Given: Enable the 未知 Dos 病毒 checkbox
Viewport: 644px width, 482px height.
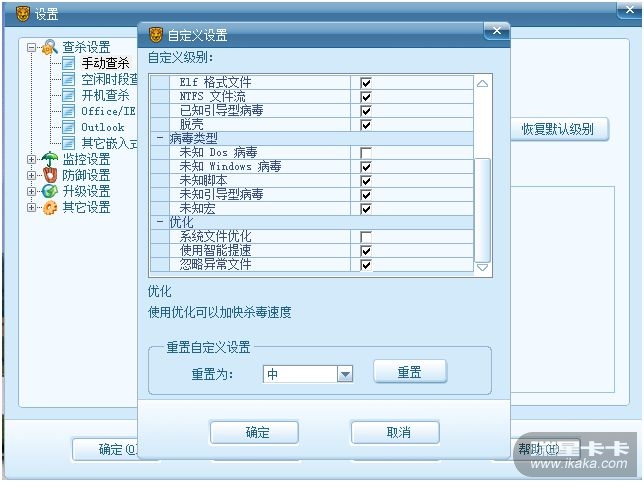Looking at the screenshot, I should pos(366,153).
